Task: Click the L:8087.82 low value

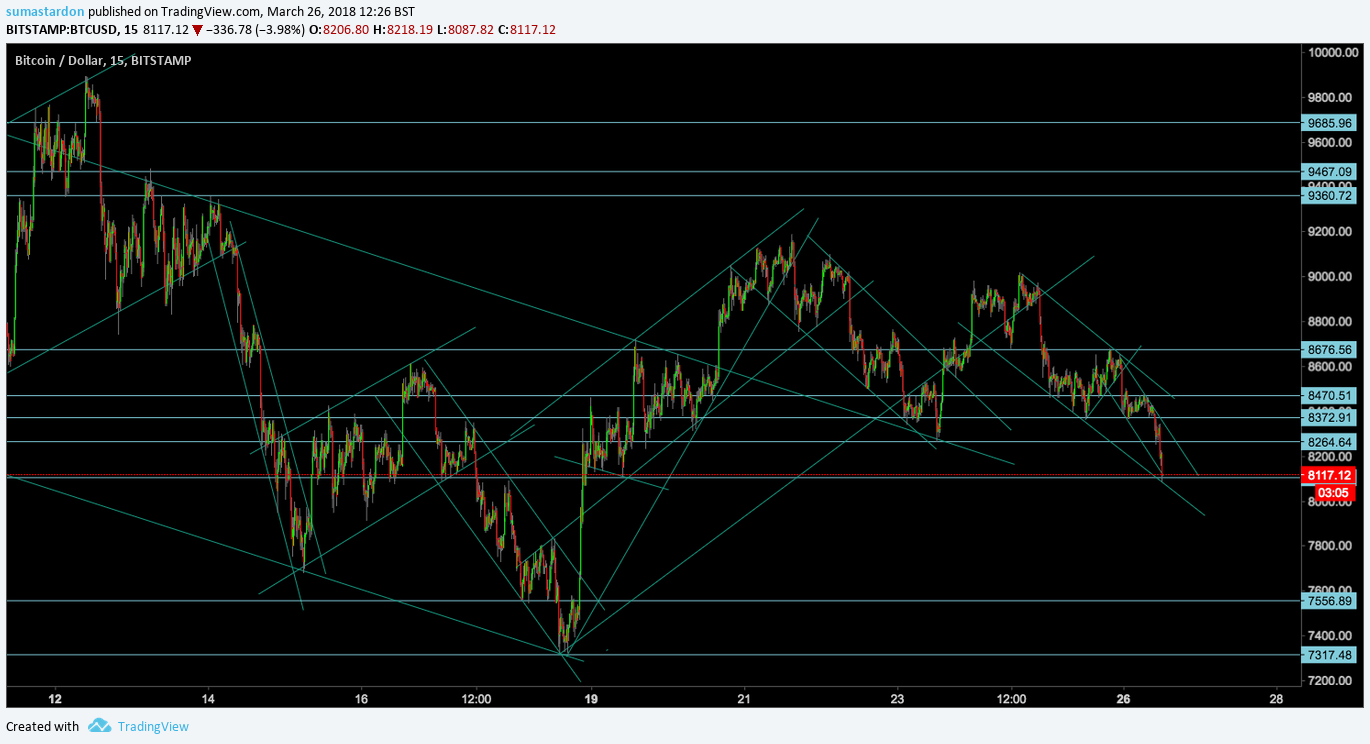Action: tap(466, 29)
